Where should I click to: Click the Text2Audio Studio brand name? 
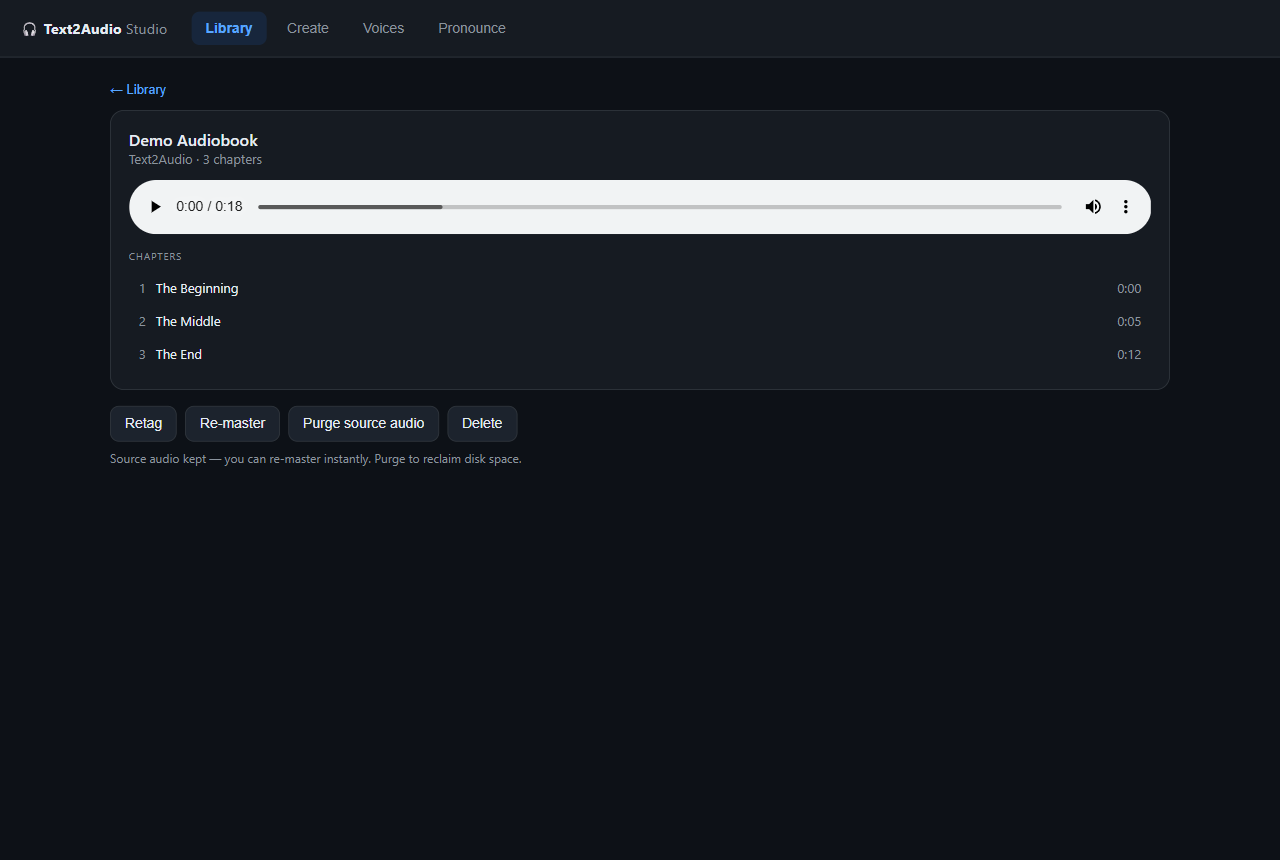pos(105,29)
